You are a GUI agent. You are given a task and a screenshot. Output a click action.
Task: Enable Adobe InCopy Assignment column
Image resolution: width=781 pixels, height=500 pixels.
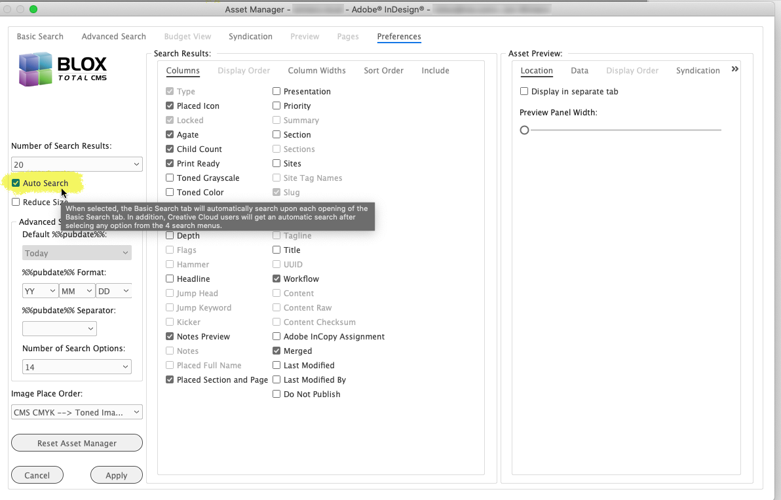[x=276, y=337]
